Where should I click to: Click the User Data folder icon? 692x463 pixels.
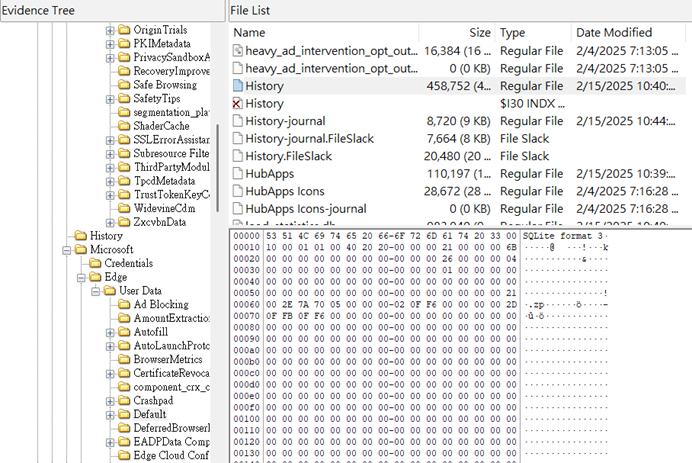pyautogui.click(x=109, y=290)
